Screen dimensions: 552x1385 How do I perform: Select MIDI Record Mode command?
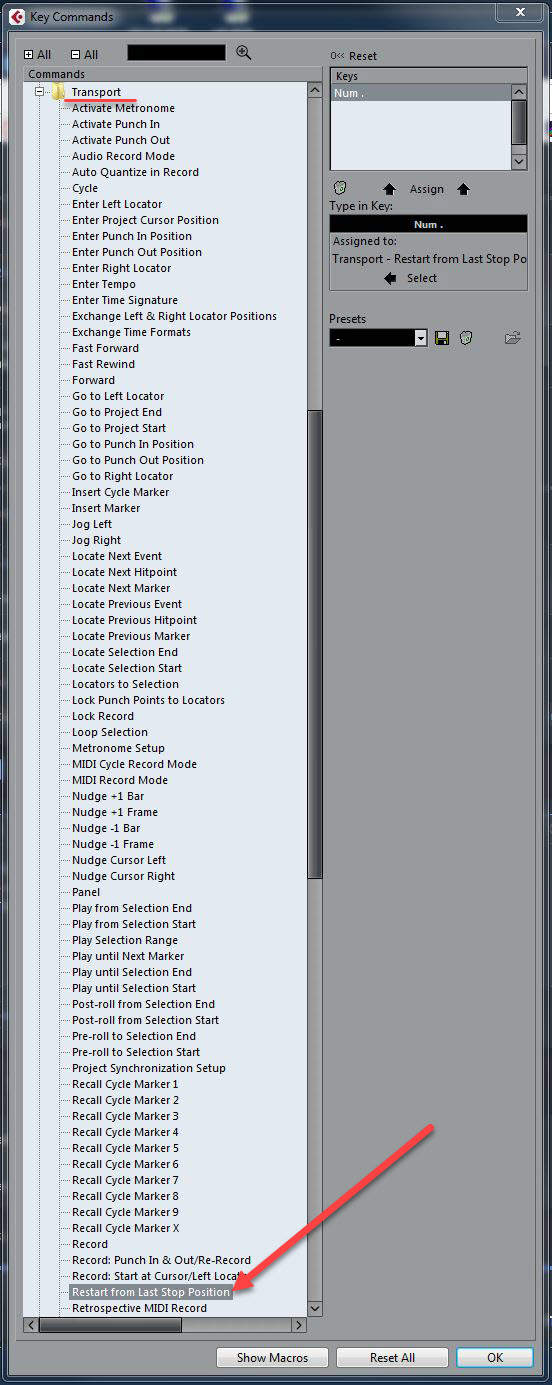point(120,780)
